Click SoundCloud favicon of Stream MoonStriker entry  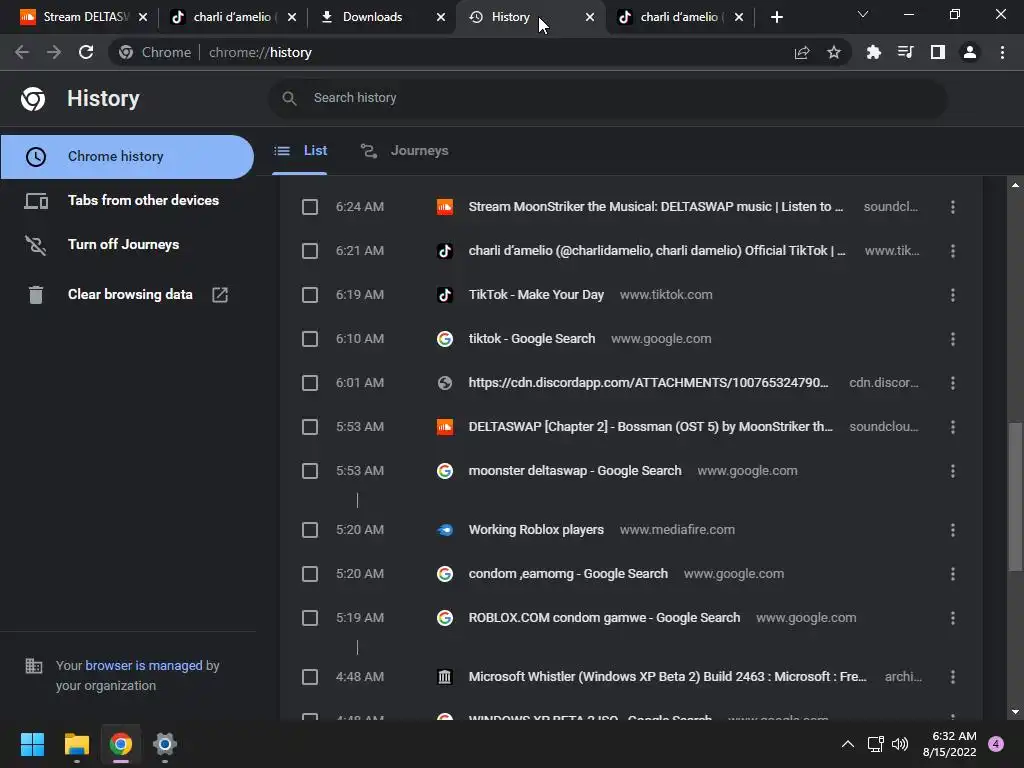(x=445, y=207)
